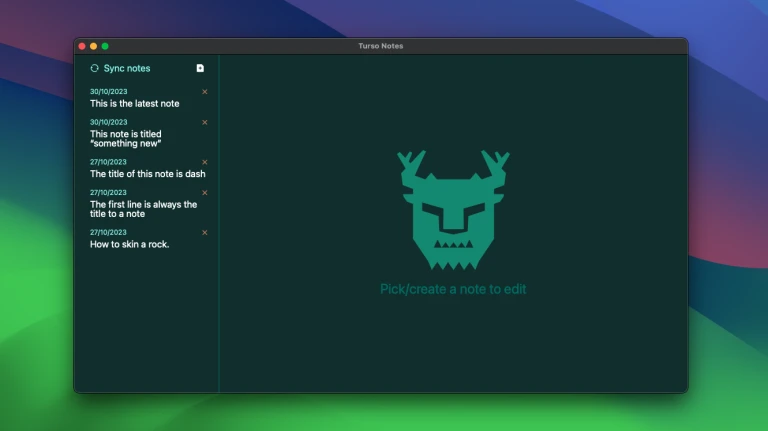
Task: Minimize the Turso Notes window with the yellow button
Action: [x=94, y=46]
